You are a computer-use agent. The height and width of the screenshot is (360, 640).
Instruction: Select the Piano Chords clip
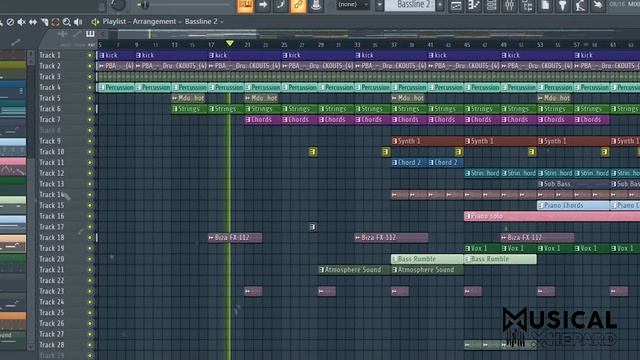(x=573, y=206)
